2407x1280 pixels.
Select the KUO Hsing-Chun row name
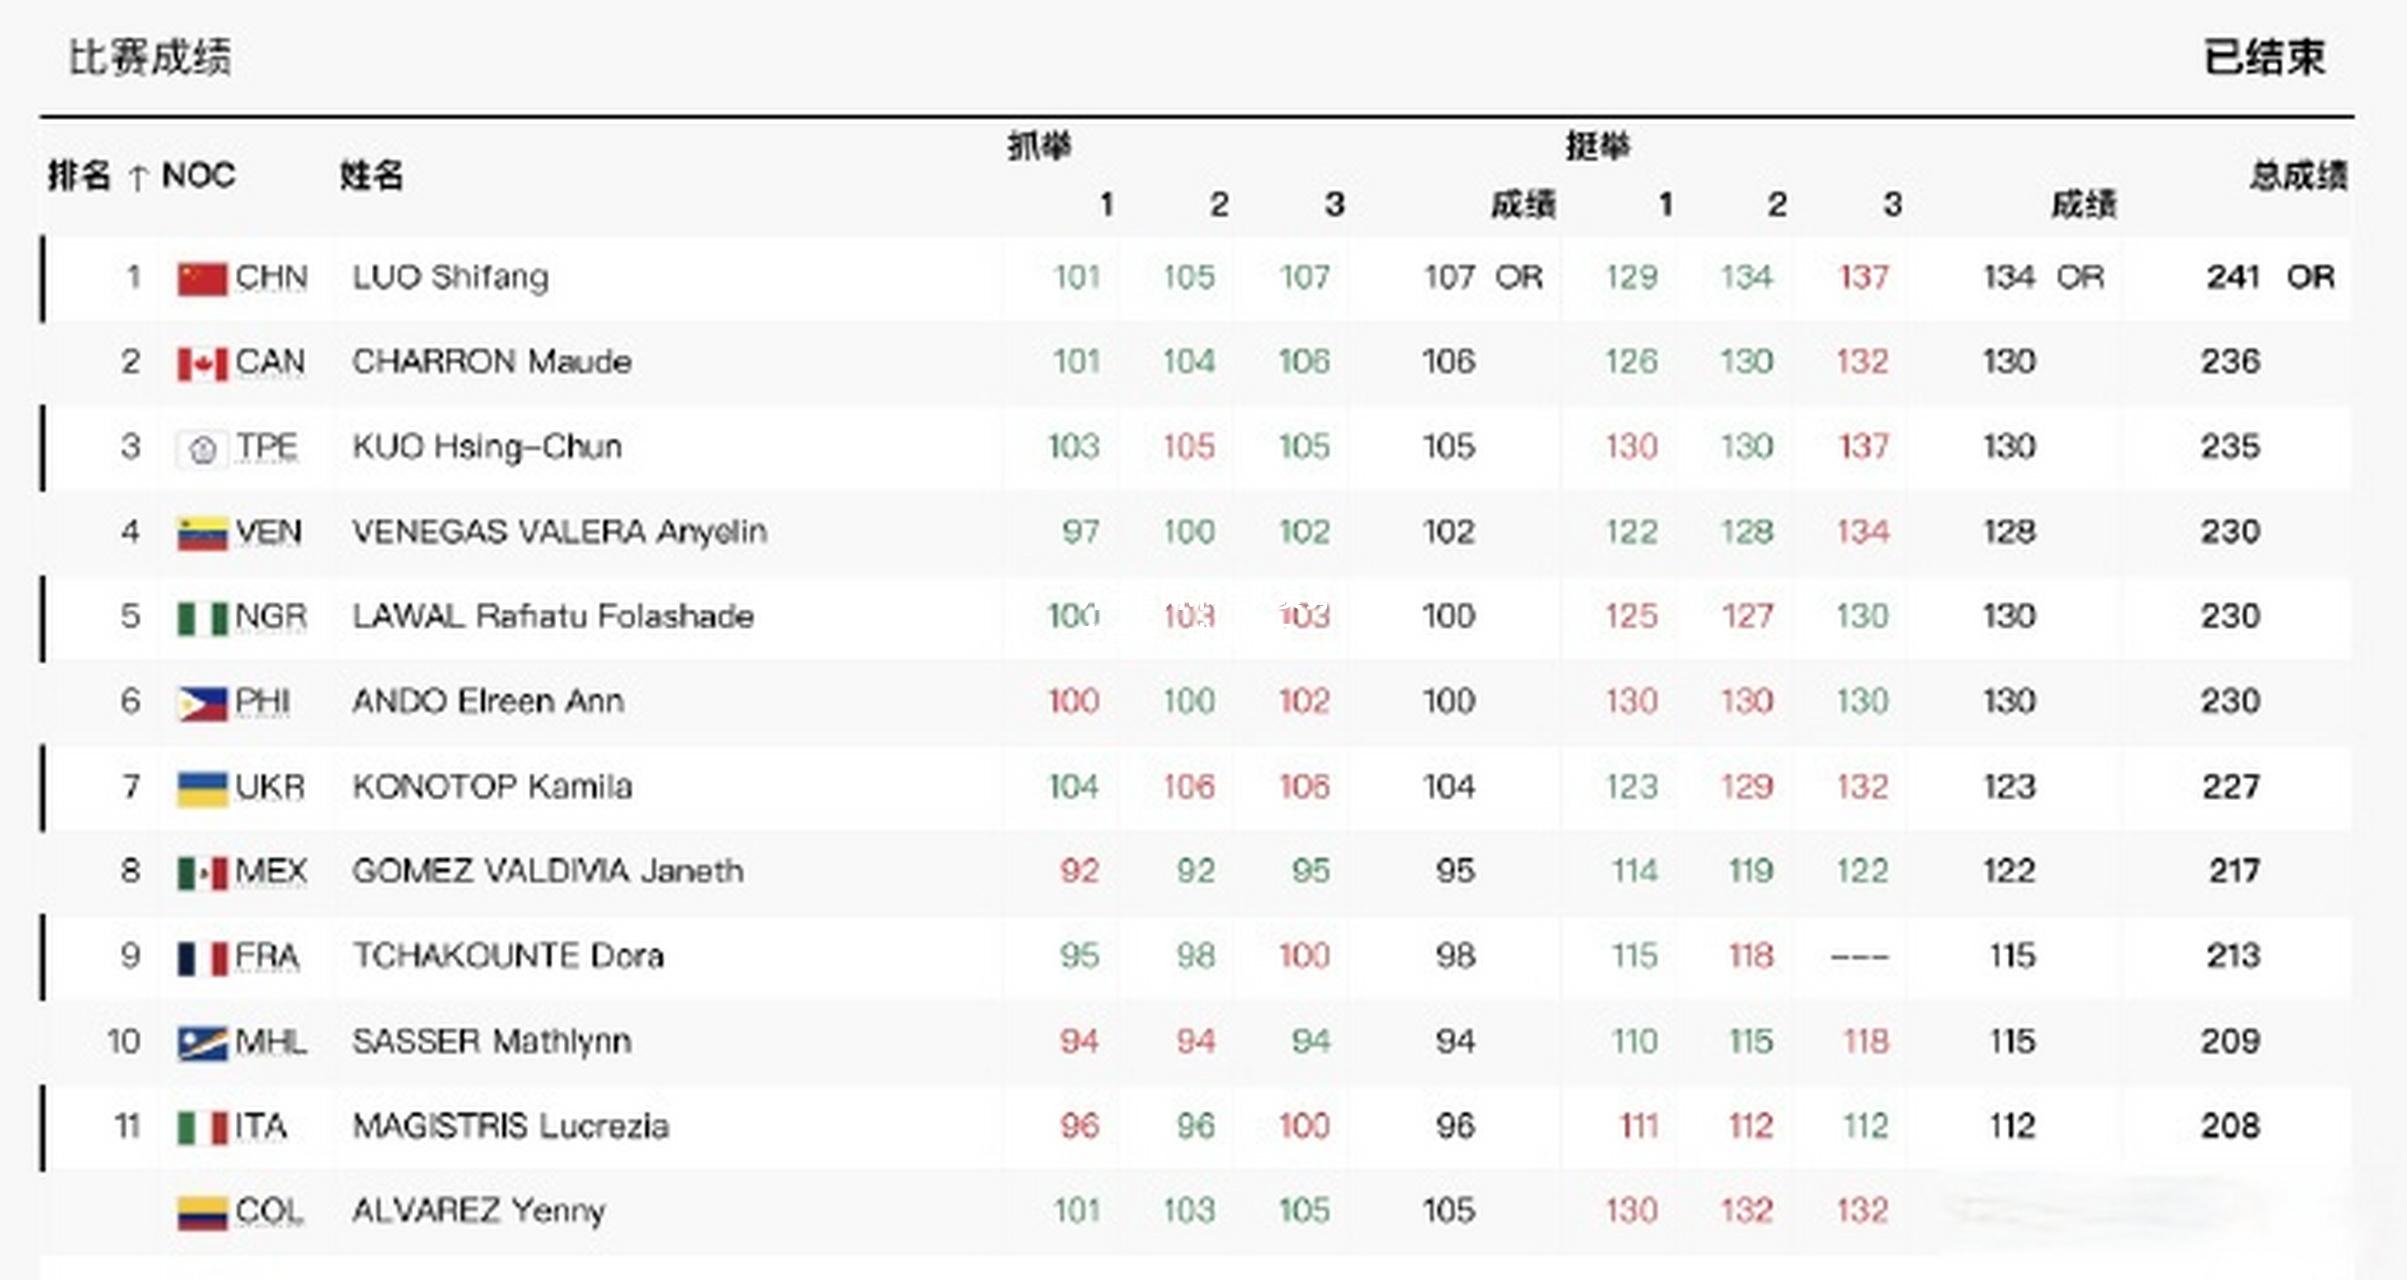point(487,446)
